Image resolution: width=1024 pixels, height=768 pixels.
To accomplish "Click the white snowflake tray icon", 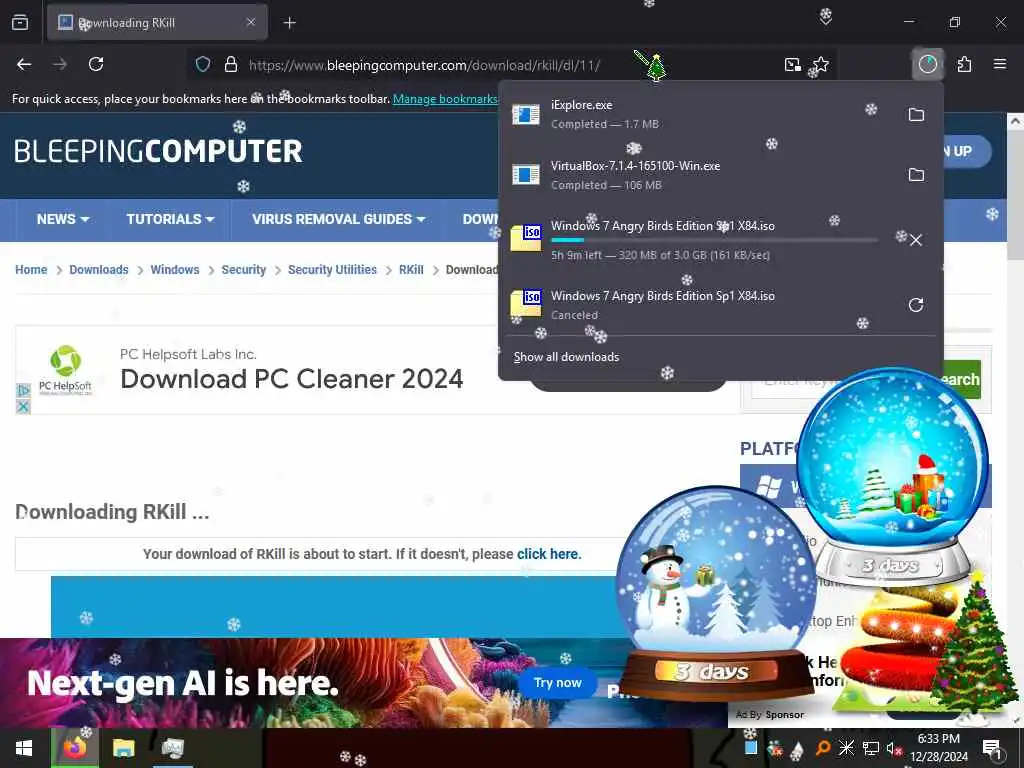I will point(846,748).
